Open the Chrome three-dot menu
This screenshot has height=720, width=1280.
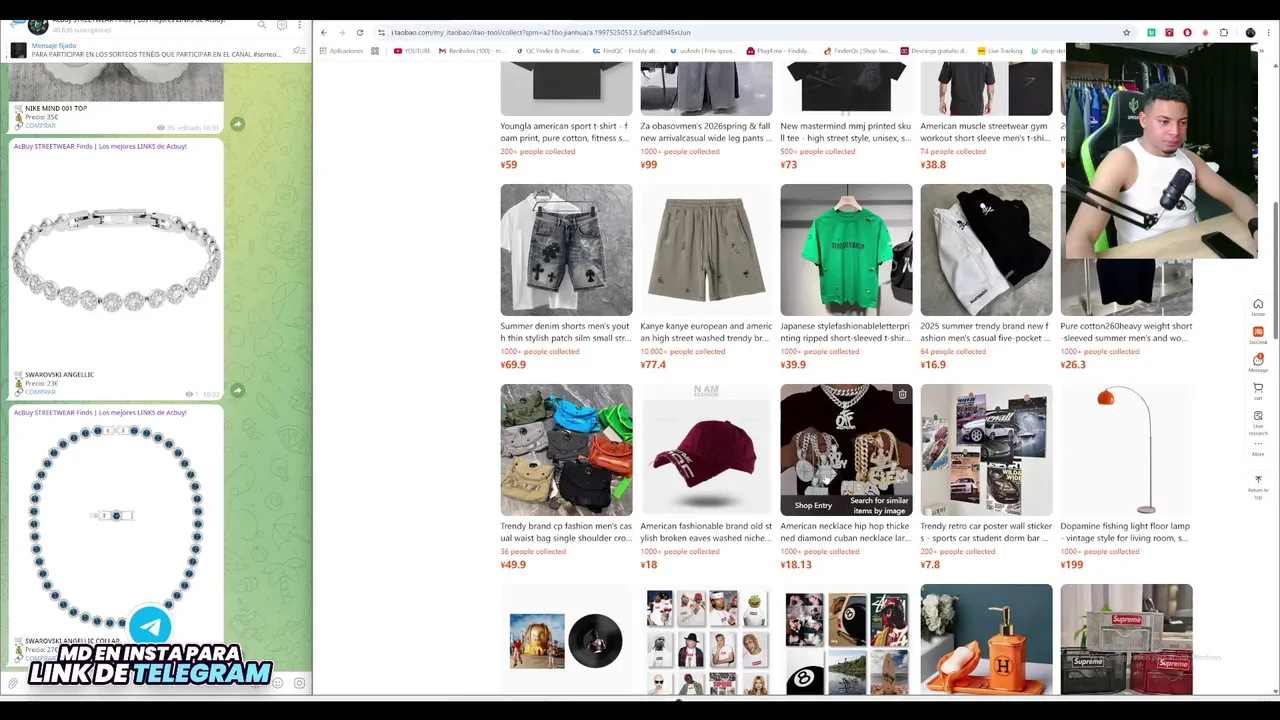[1269, 32]
